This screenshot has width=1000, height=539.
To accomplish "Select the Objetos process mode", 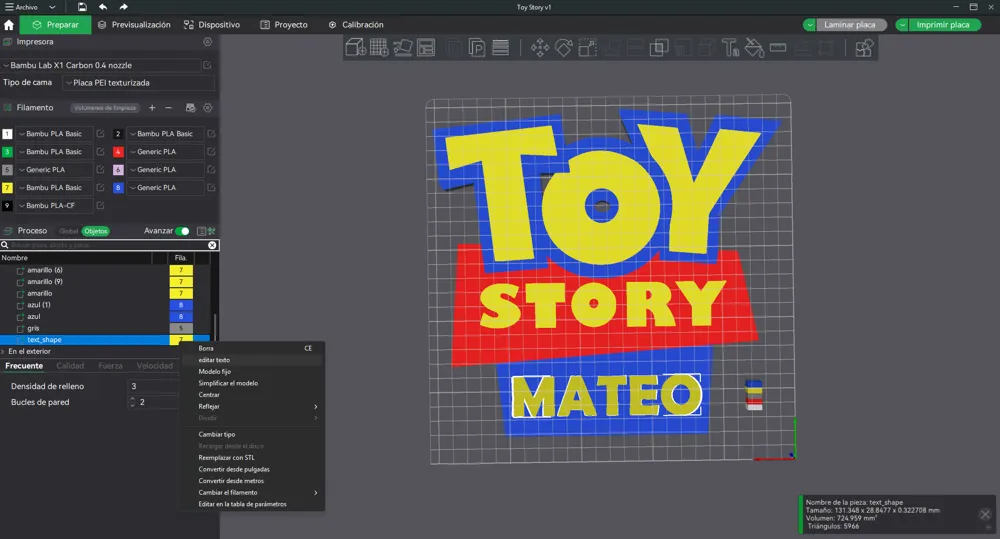I will (x=96, y=231).
